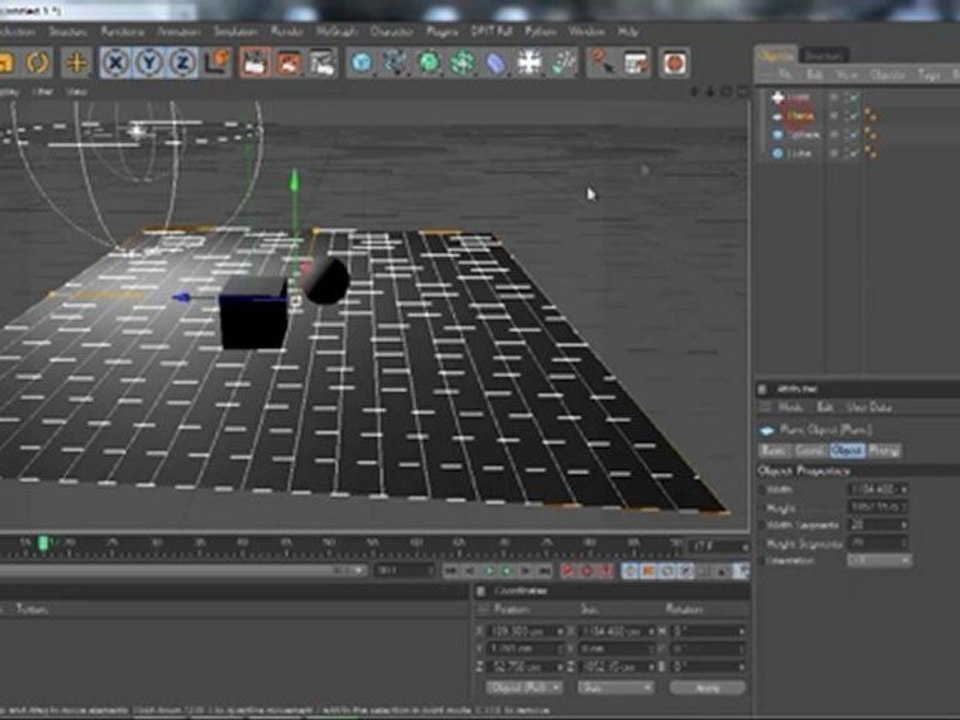
Task: Switch to the Structure tab
Action: coord(823,56)
